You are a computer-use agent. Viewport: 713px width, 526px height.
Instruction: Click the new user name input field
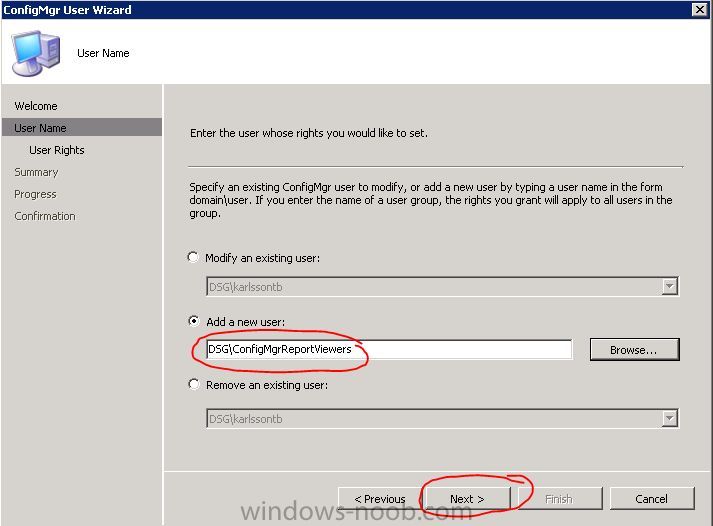point(389,349)
